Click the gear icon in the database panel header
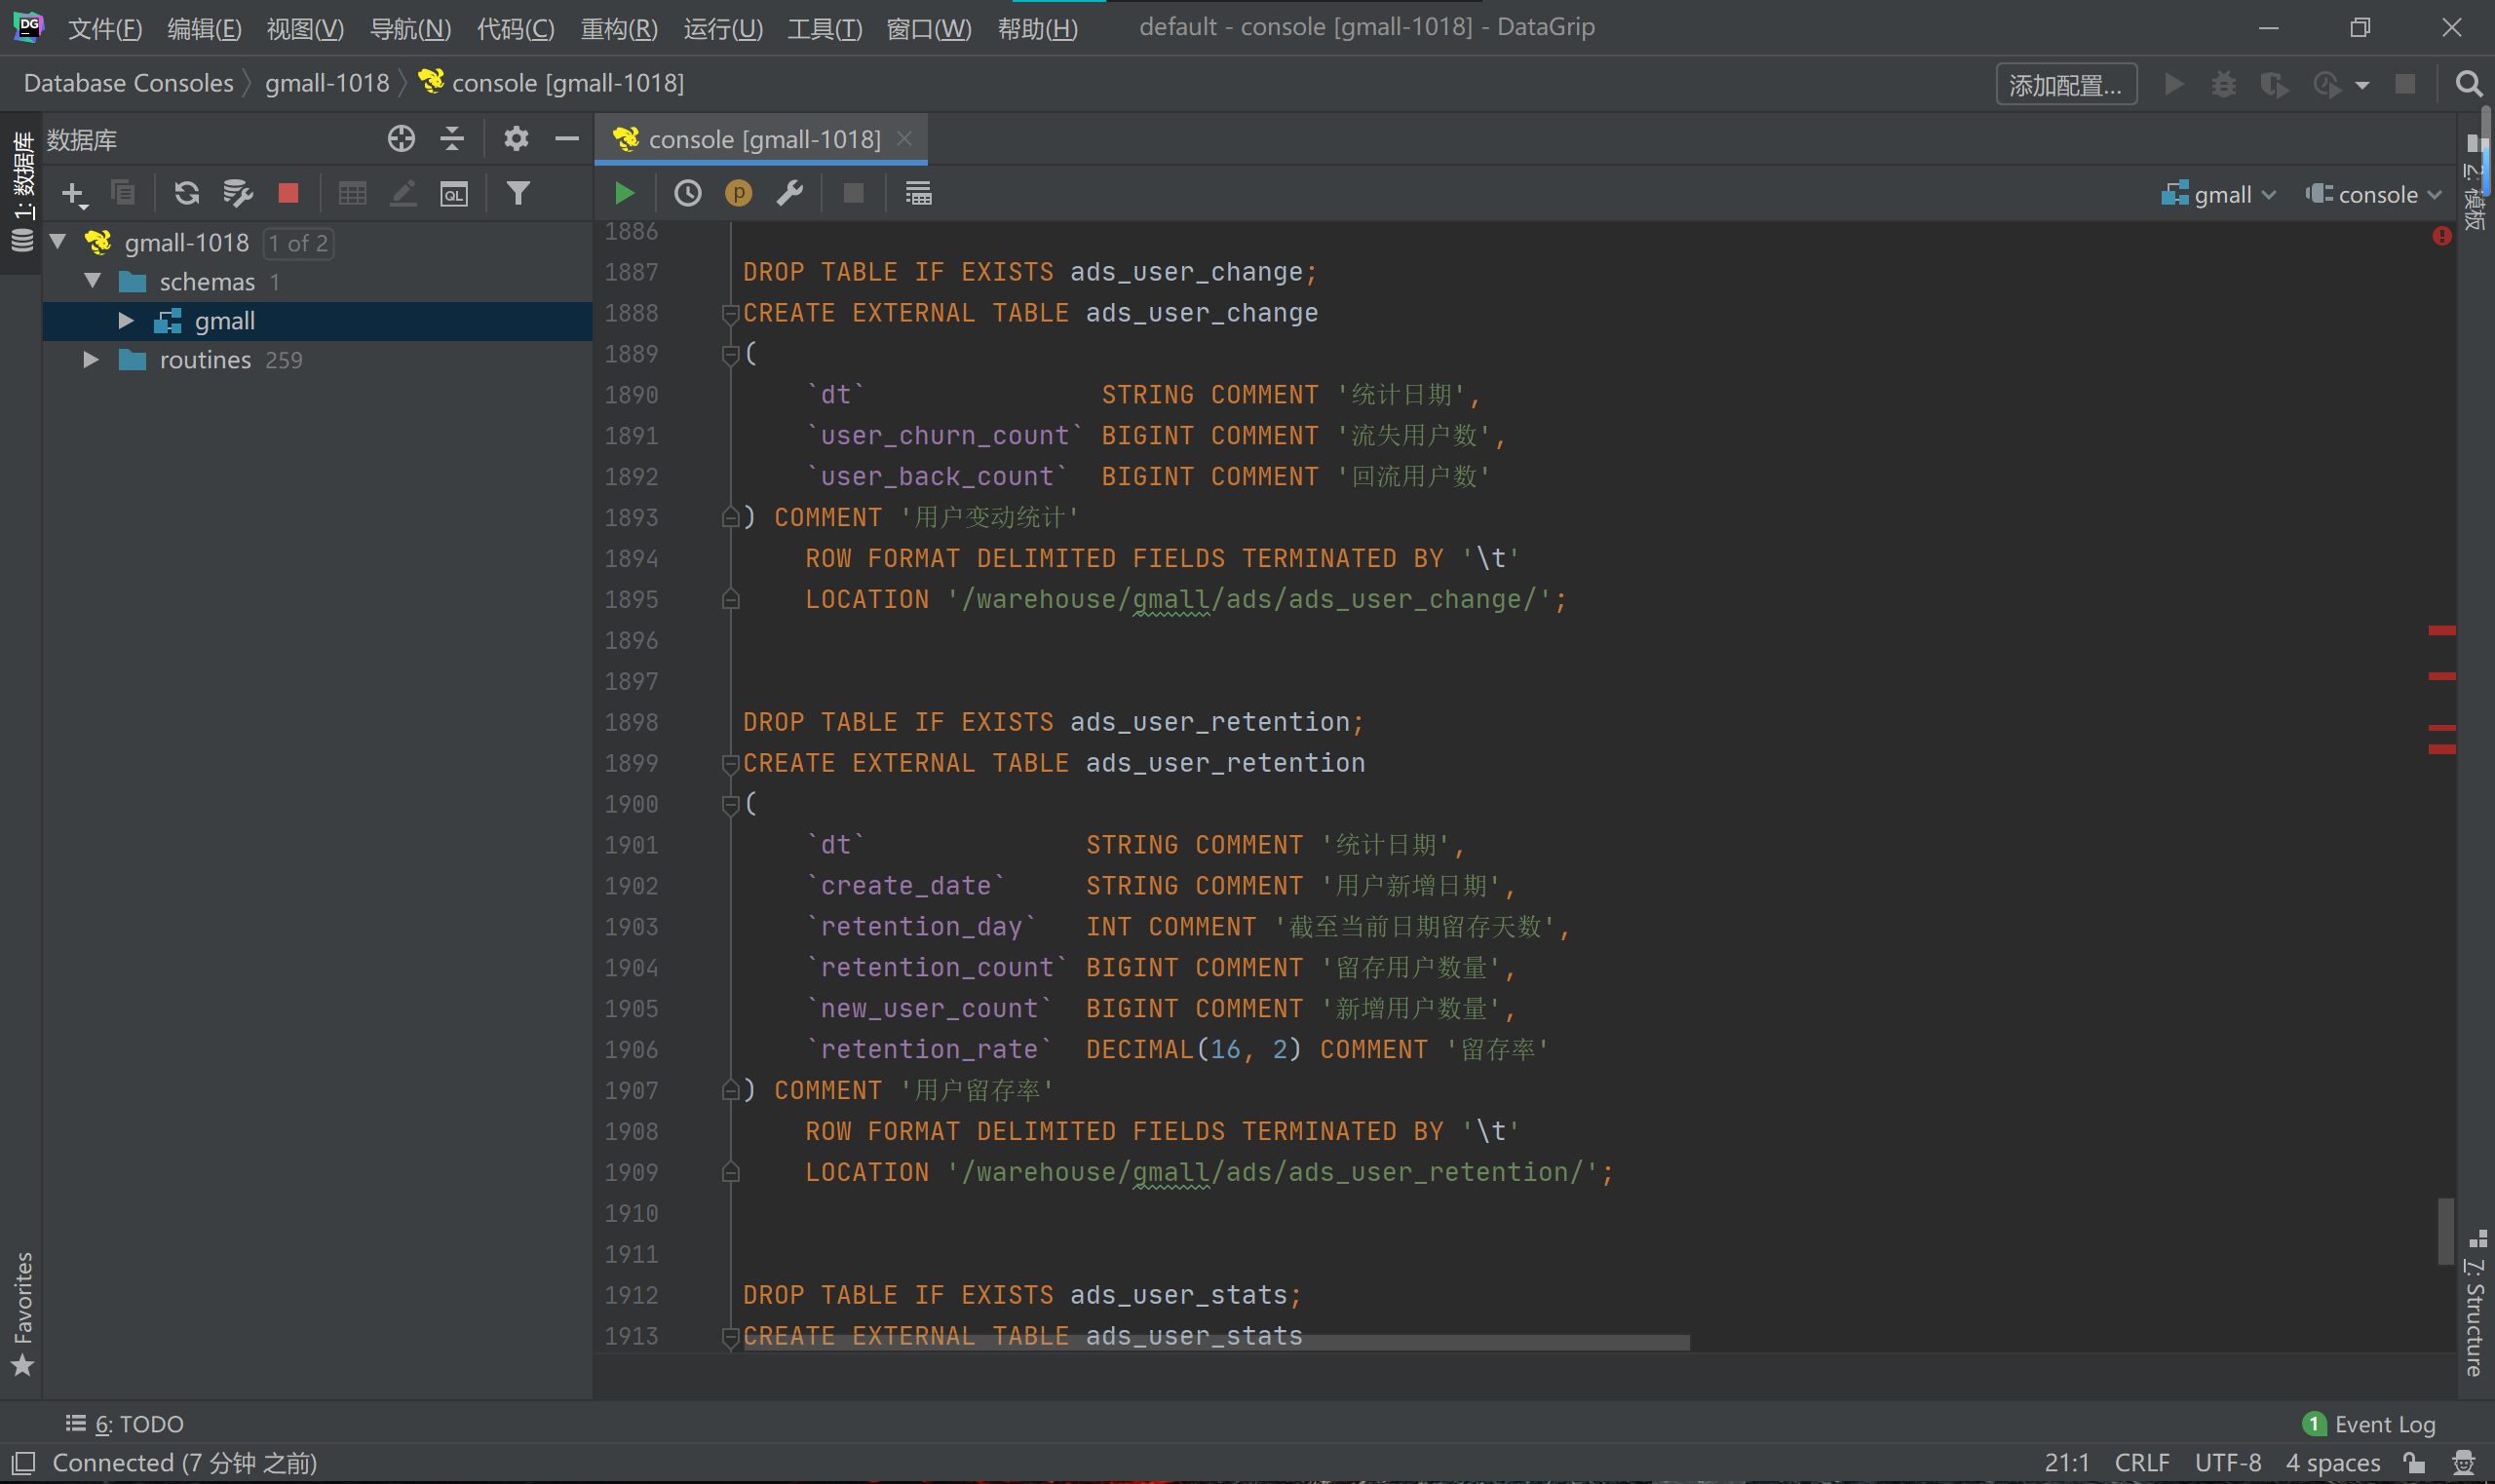This screenshot has width=2495, height=1484. click(515, 139)
